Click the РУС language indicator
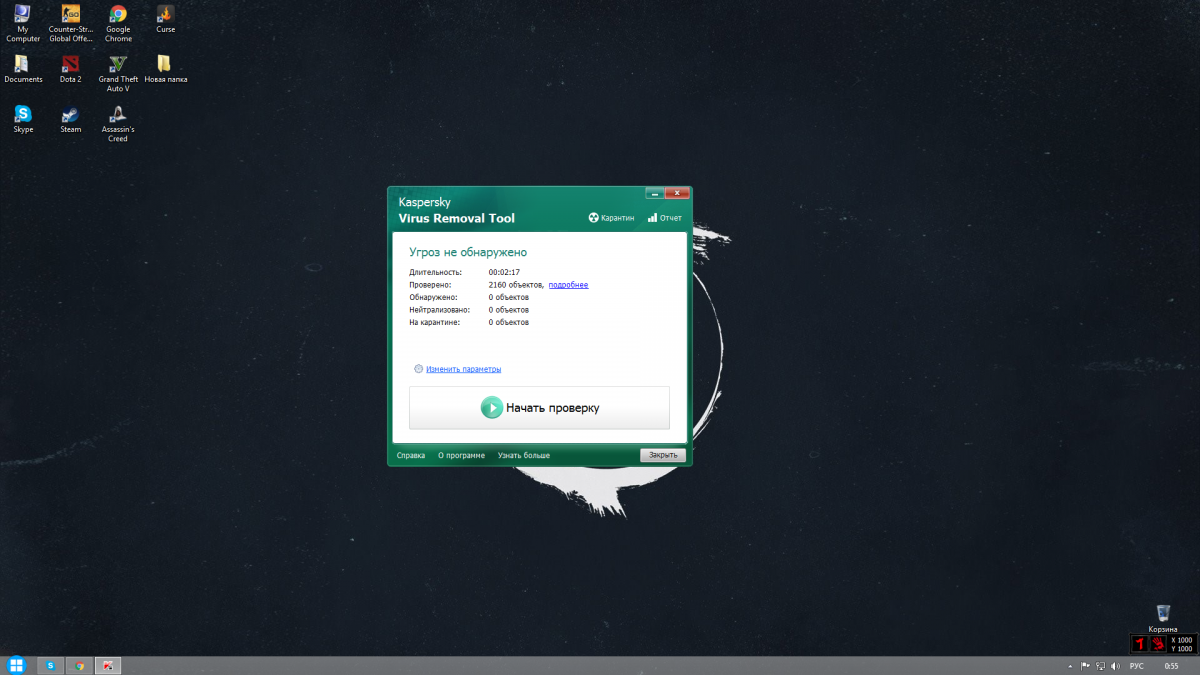Screen dimensions: 1200x675 click(x=1137, y=665)
